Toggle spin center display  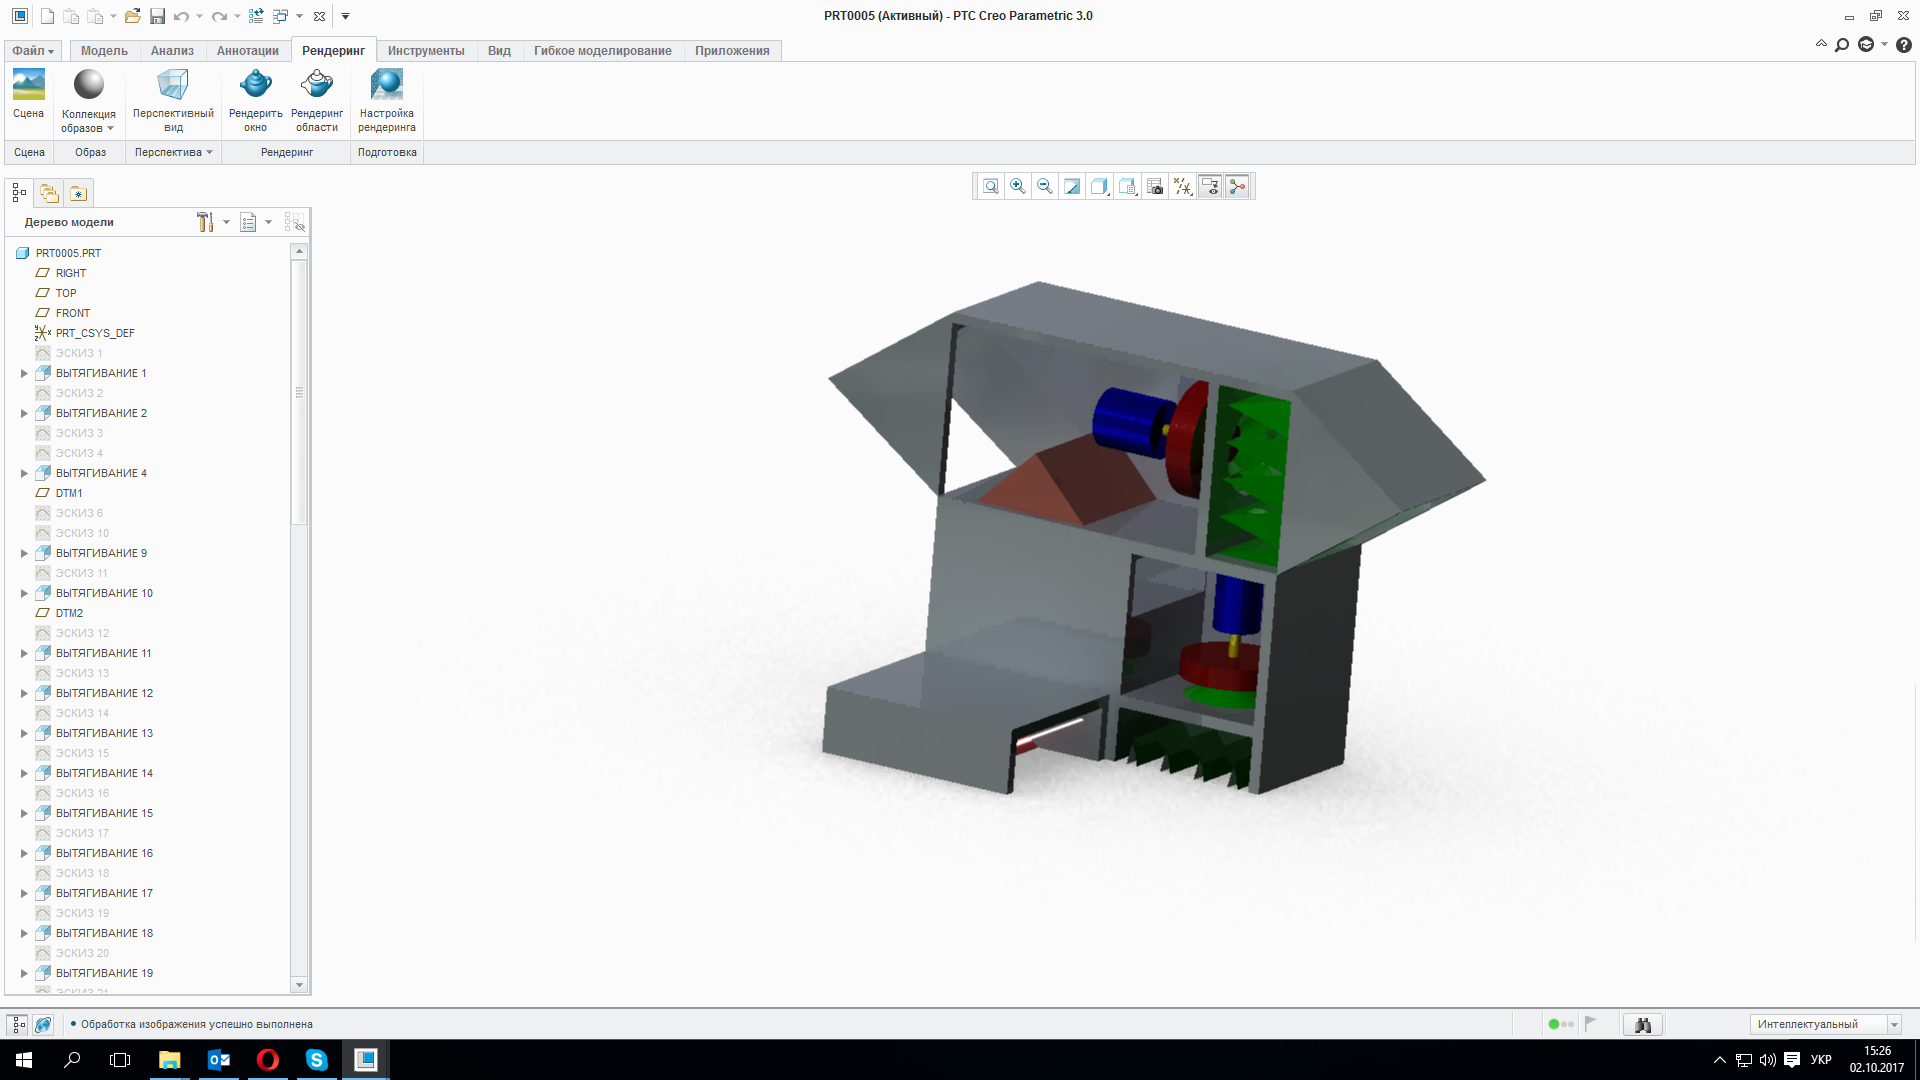1238,186
